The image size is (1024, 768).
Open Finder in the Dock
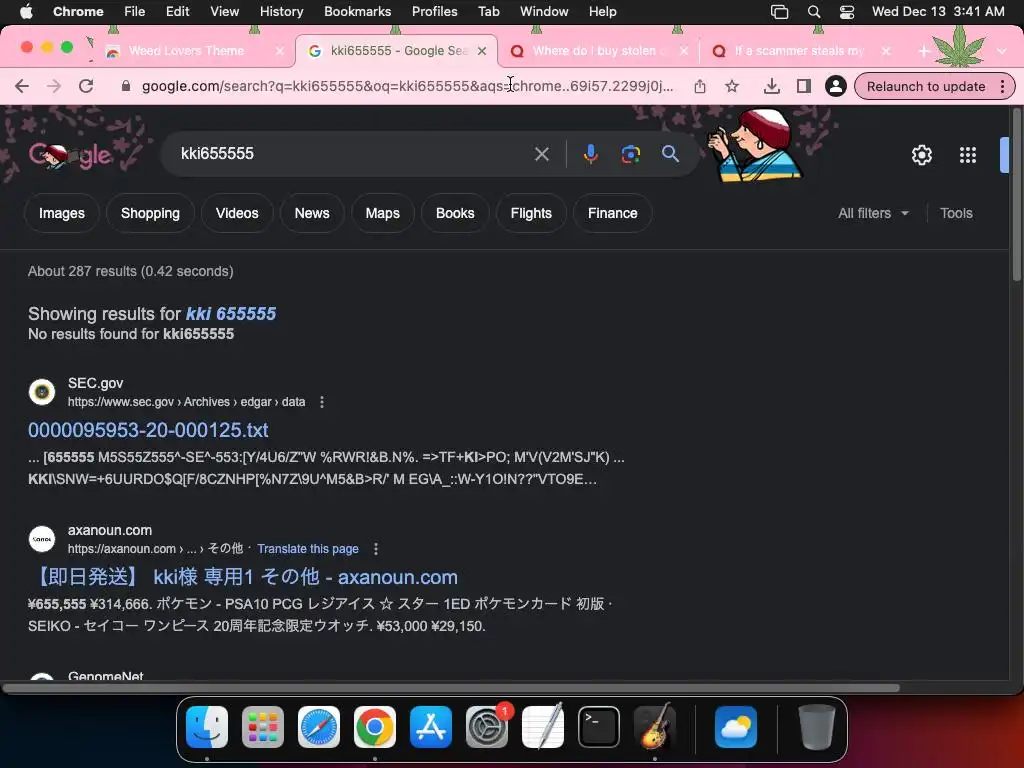click(207, 727)
